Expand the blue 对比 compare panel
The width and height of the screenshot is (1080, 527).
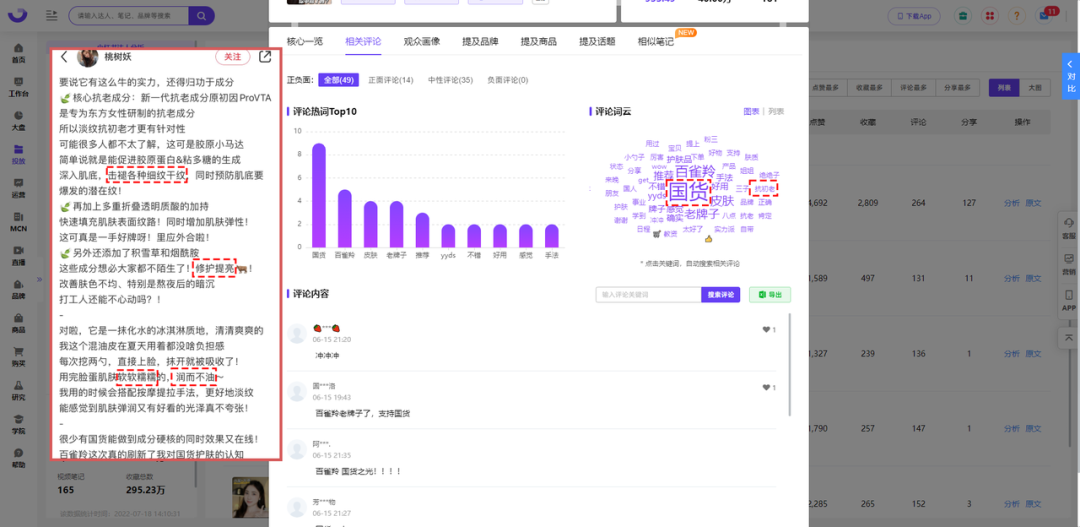click(1070, 77)
